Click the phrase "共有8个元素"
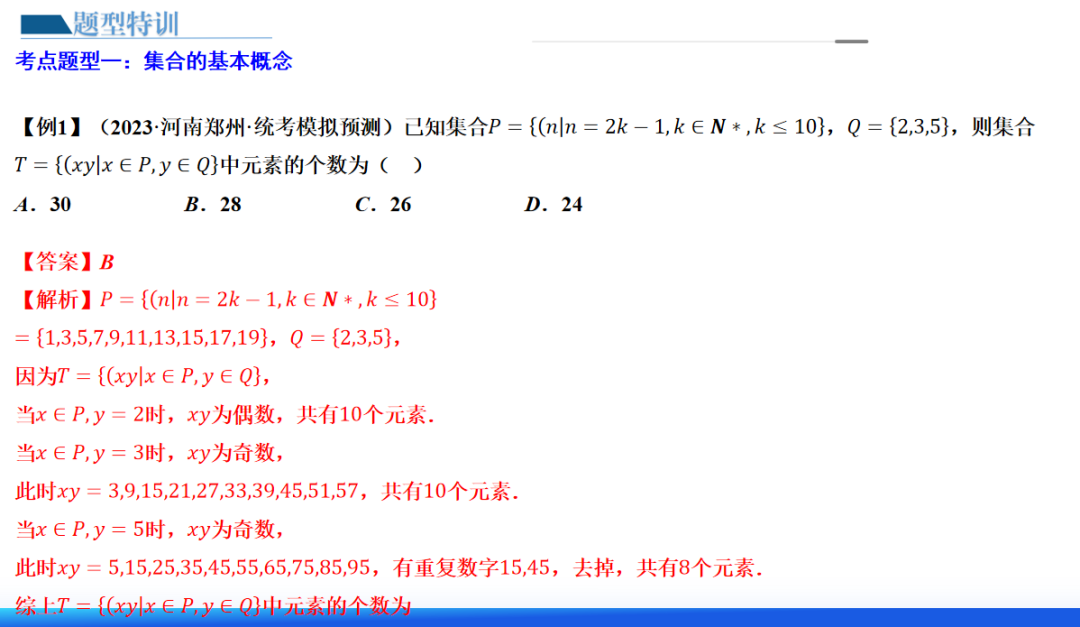Viewport: 1080px width, 627px height. (696, 568)
